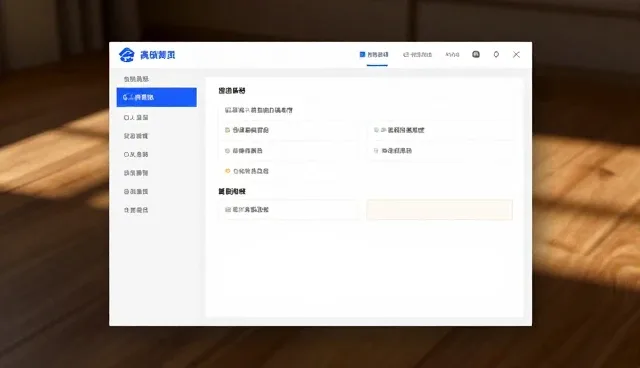The width and height of the screenshot is (640, 368).
Task: Open the active header tab with blue underline
Action: click(374, 55)
